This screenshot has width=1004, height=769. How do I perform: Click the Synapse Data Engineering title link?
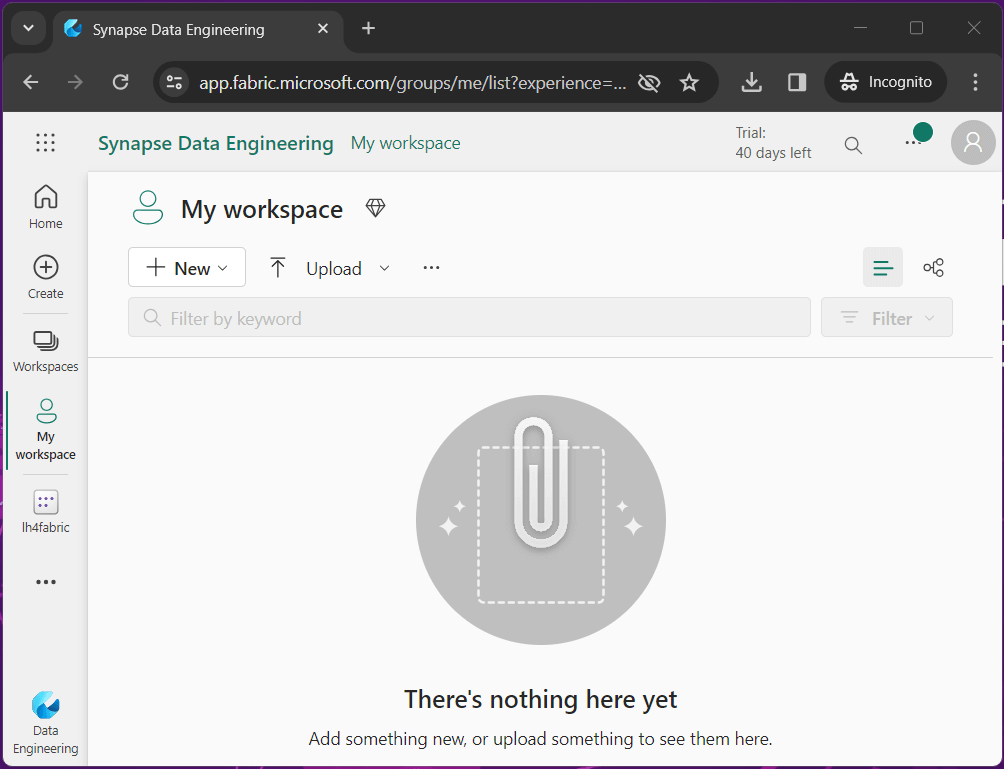[215, 143]
